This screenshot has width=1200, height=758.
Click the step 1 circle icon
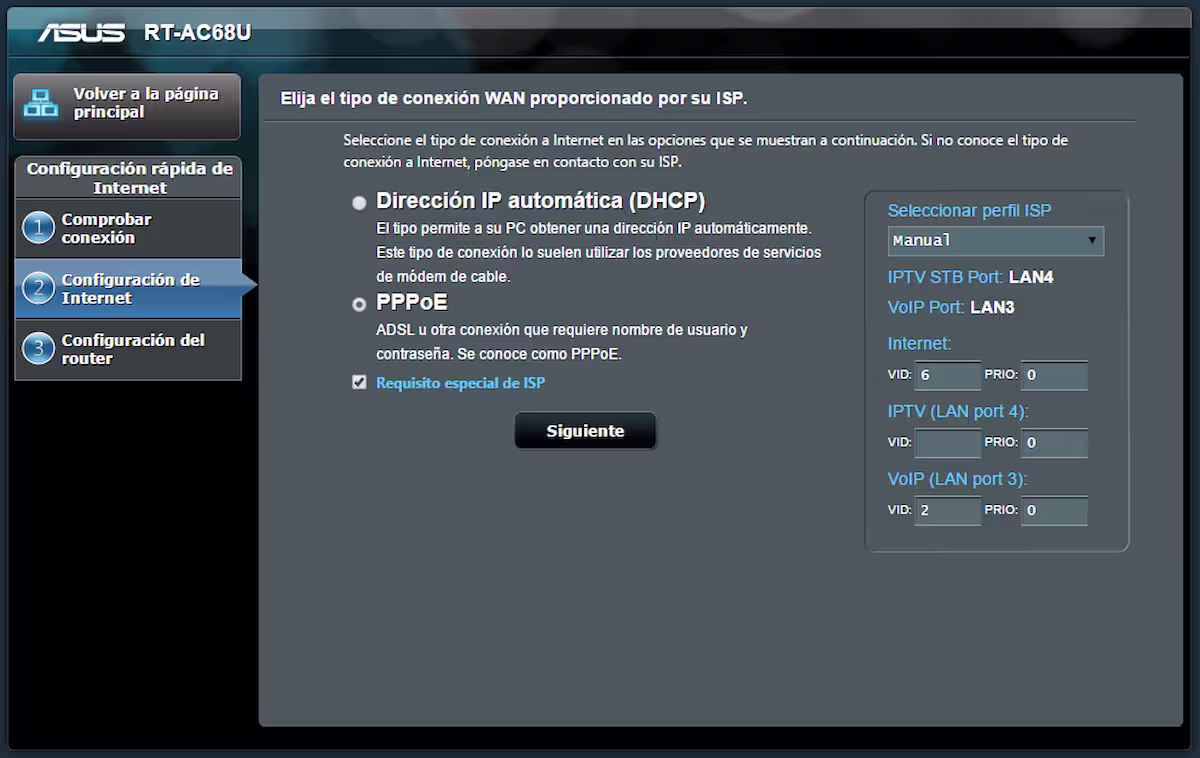click(38, 229)
